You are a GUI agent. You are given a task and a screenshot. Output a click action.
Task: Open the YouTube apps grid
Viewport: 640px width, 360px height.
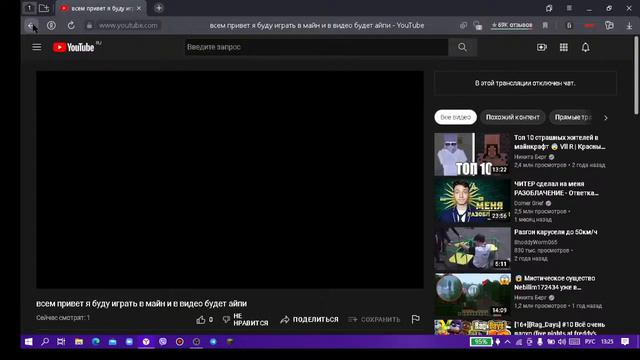(x=564, y=47)
